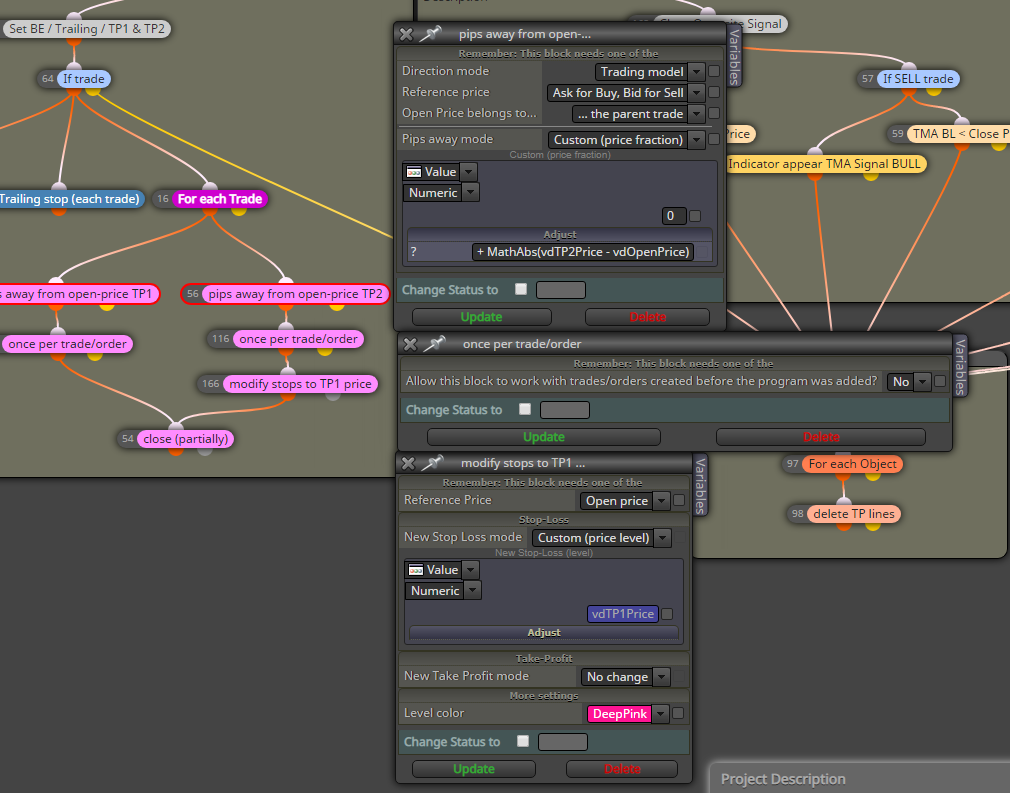The width and height of the screenshot is (1010, 793).
Task: Click Update in once per trade panel
Action: coord(544,437)
